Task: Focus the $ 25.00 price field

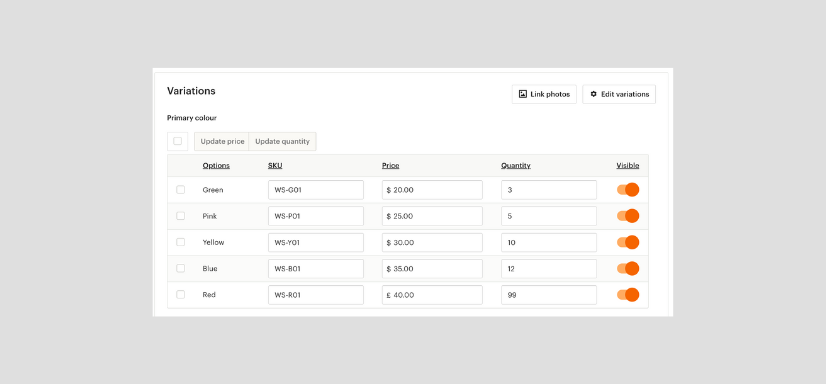Action: [x=432, y=216]
